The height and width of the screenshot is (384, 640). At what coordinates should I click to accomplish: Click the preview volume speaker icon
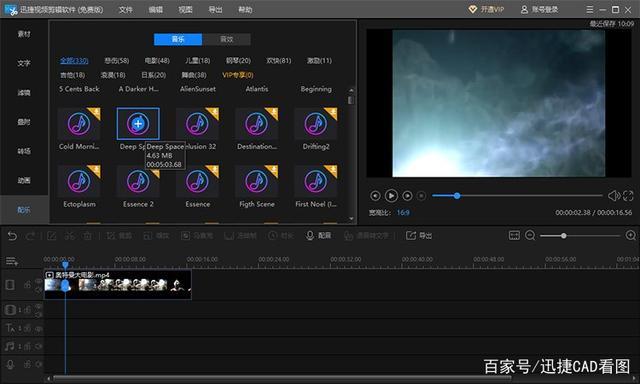[x=614, y=196]
